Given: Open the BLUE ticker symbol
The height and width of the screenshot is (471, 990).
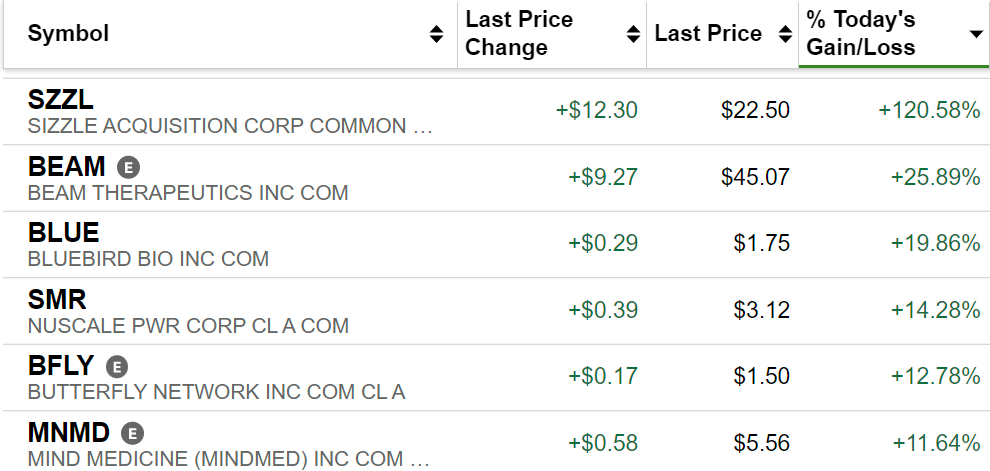Looking at the screenshot, I should coord(63,233).
